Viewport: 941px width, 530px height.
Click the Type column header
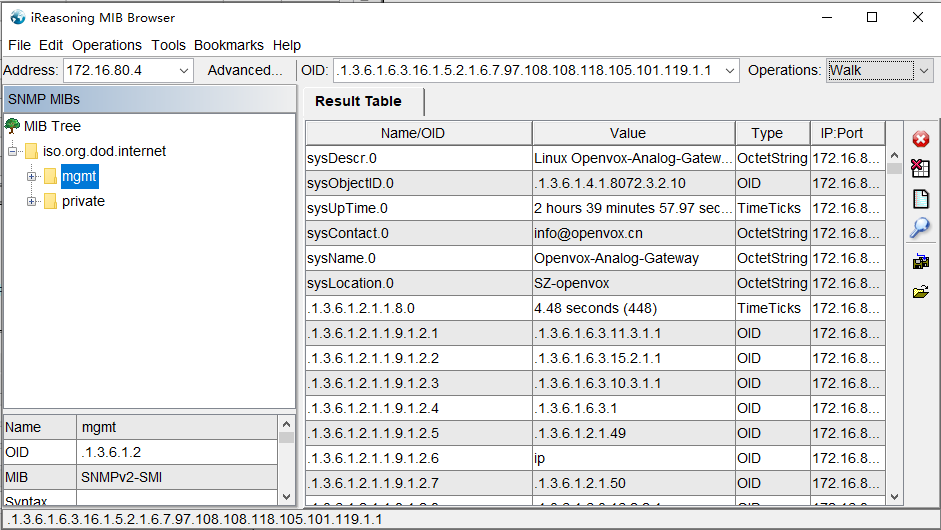(x=773, y=133)
